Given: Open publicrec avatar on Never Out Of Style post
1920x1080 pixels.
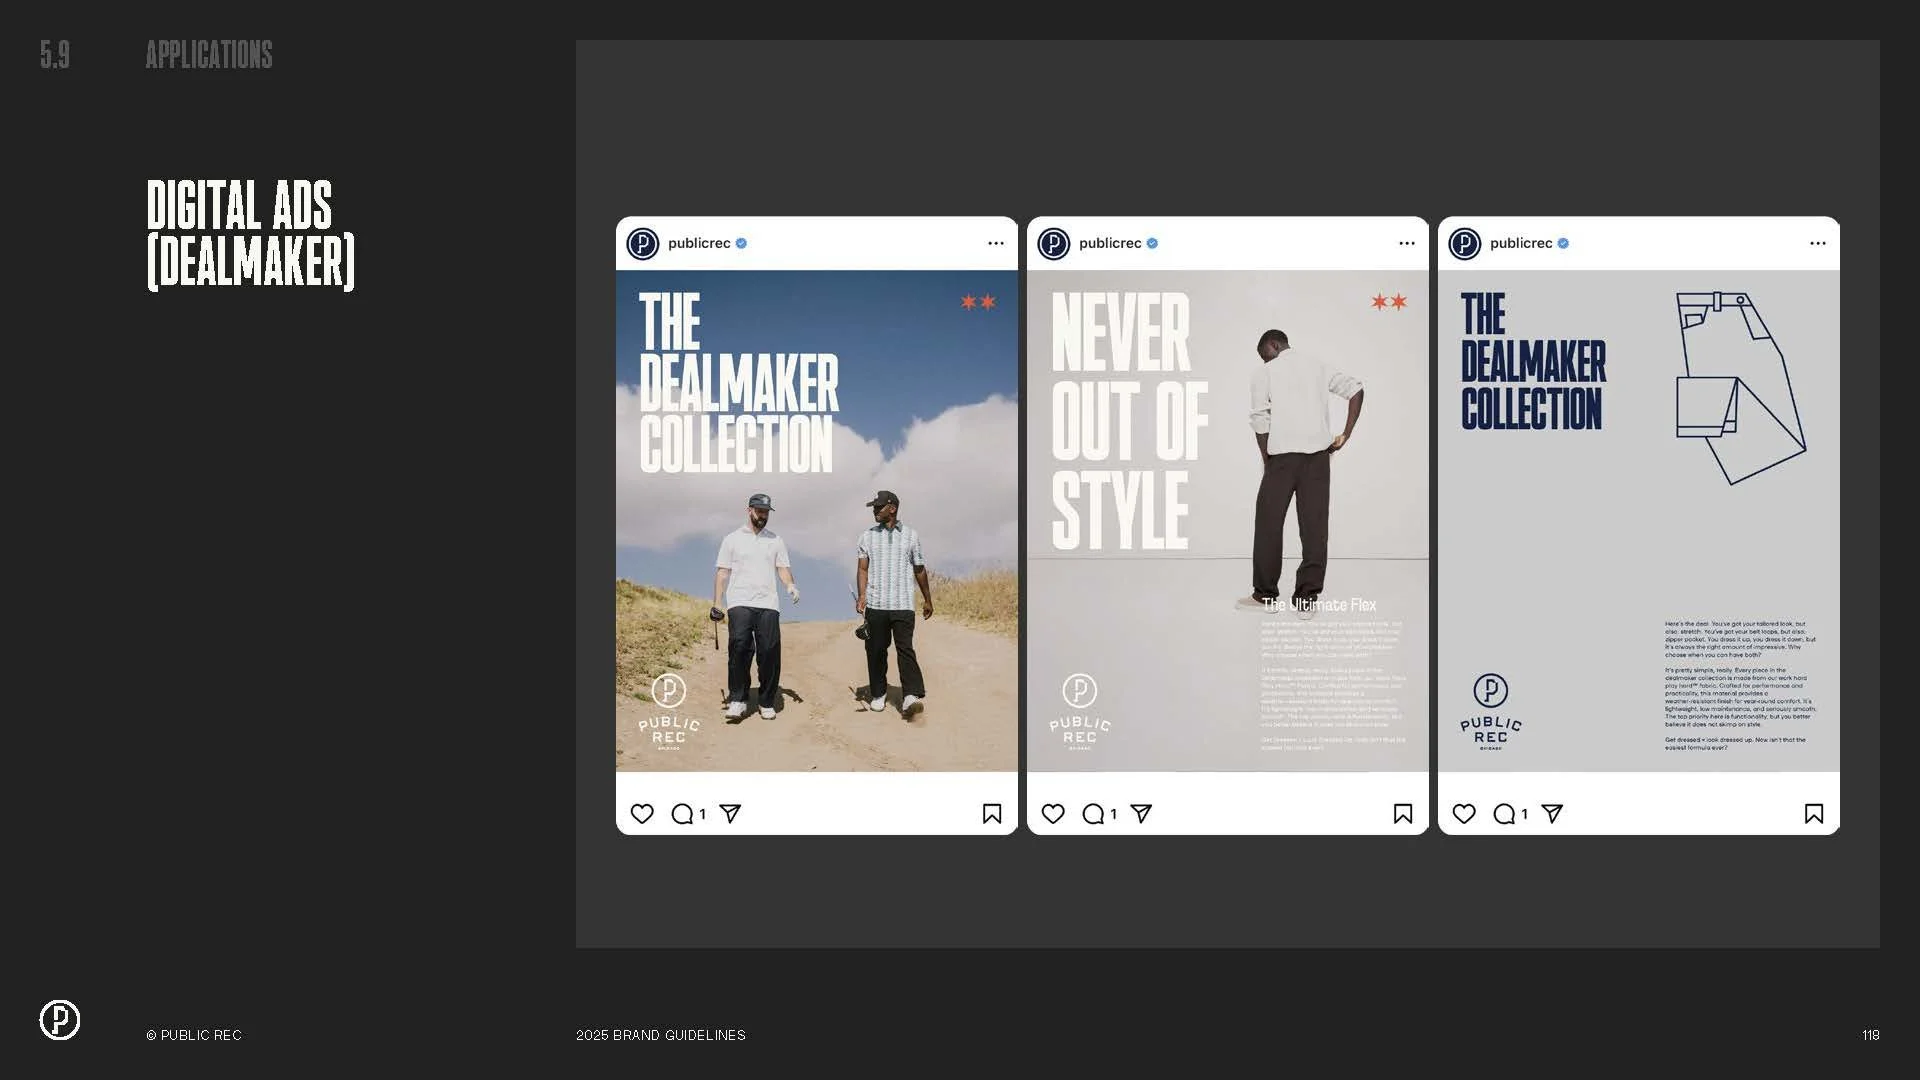Looking at the screenshot, I should [1054, 243].
